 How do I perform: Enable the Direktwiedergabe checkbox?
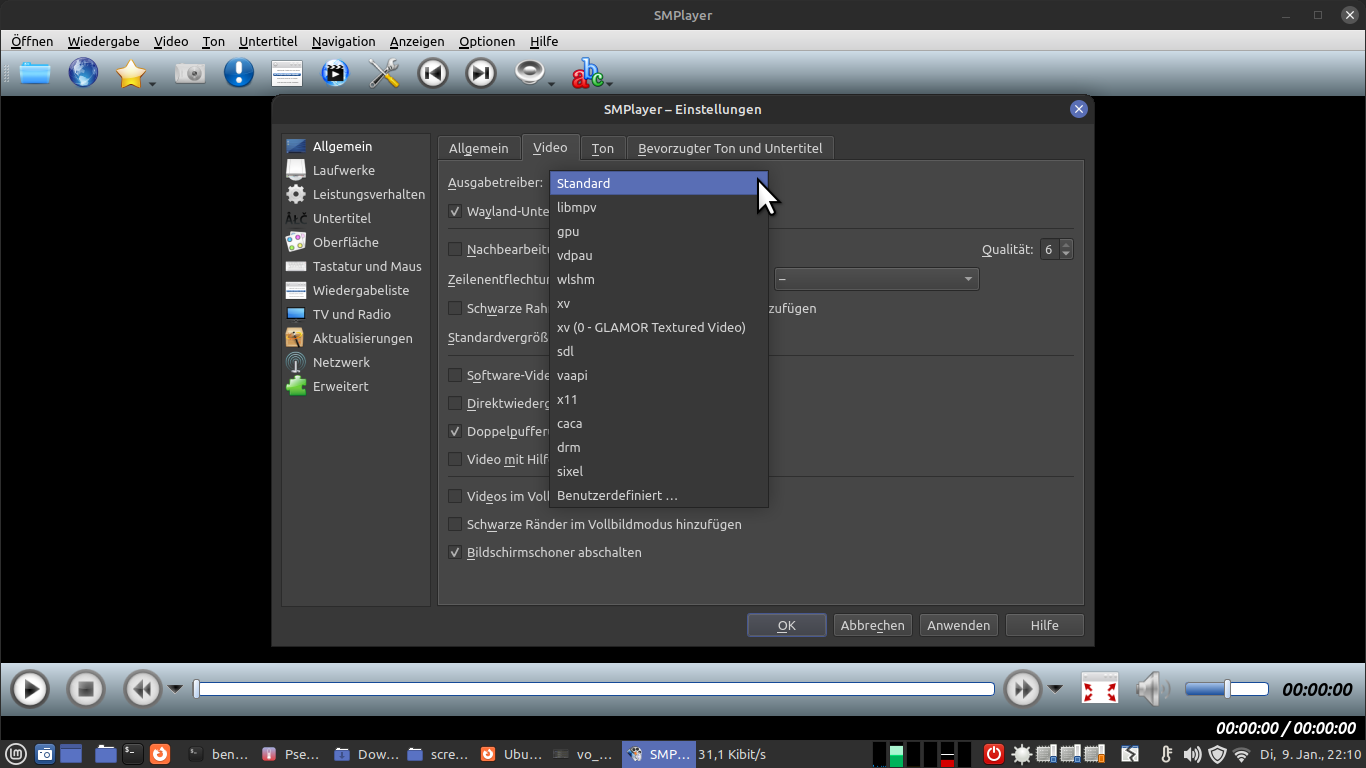(x=455, y=404)
